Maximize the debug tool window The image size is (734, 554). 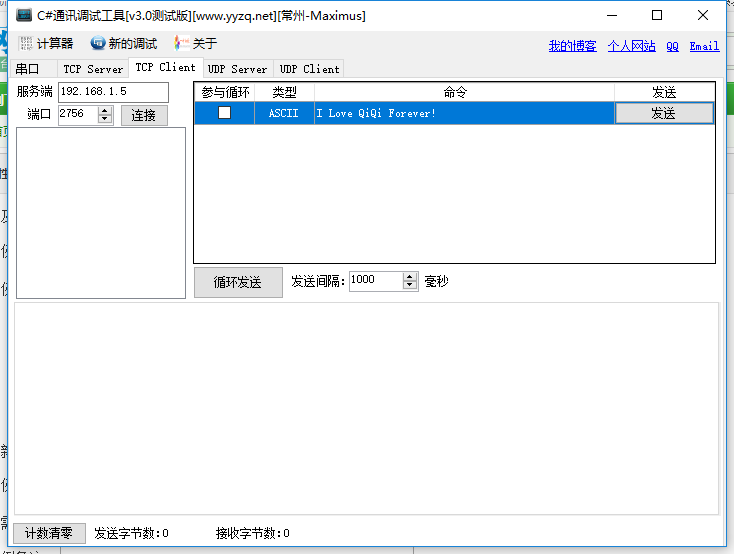[657, 15]
